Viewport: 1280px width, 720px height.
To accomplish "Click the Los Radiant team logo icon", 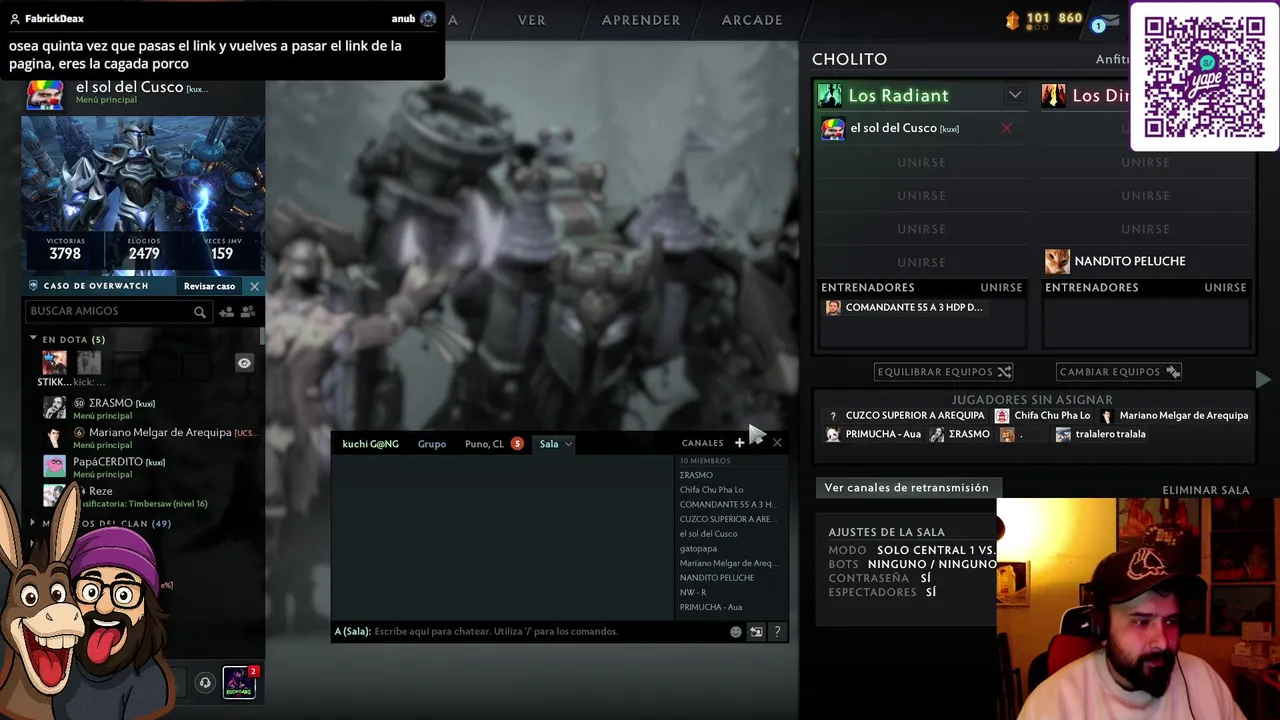I will point(829,95).
